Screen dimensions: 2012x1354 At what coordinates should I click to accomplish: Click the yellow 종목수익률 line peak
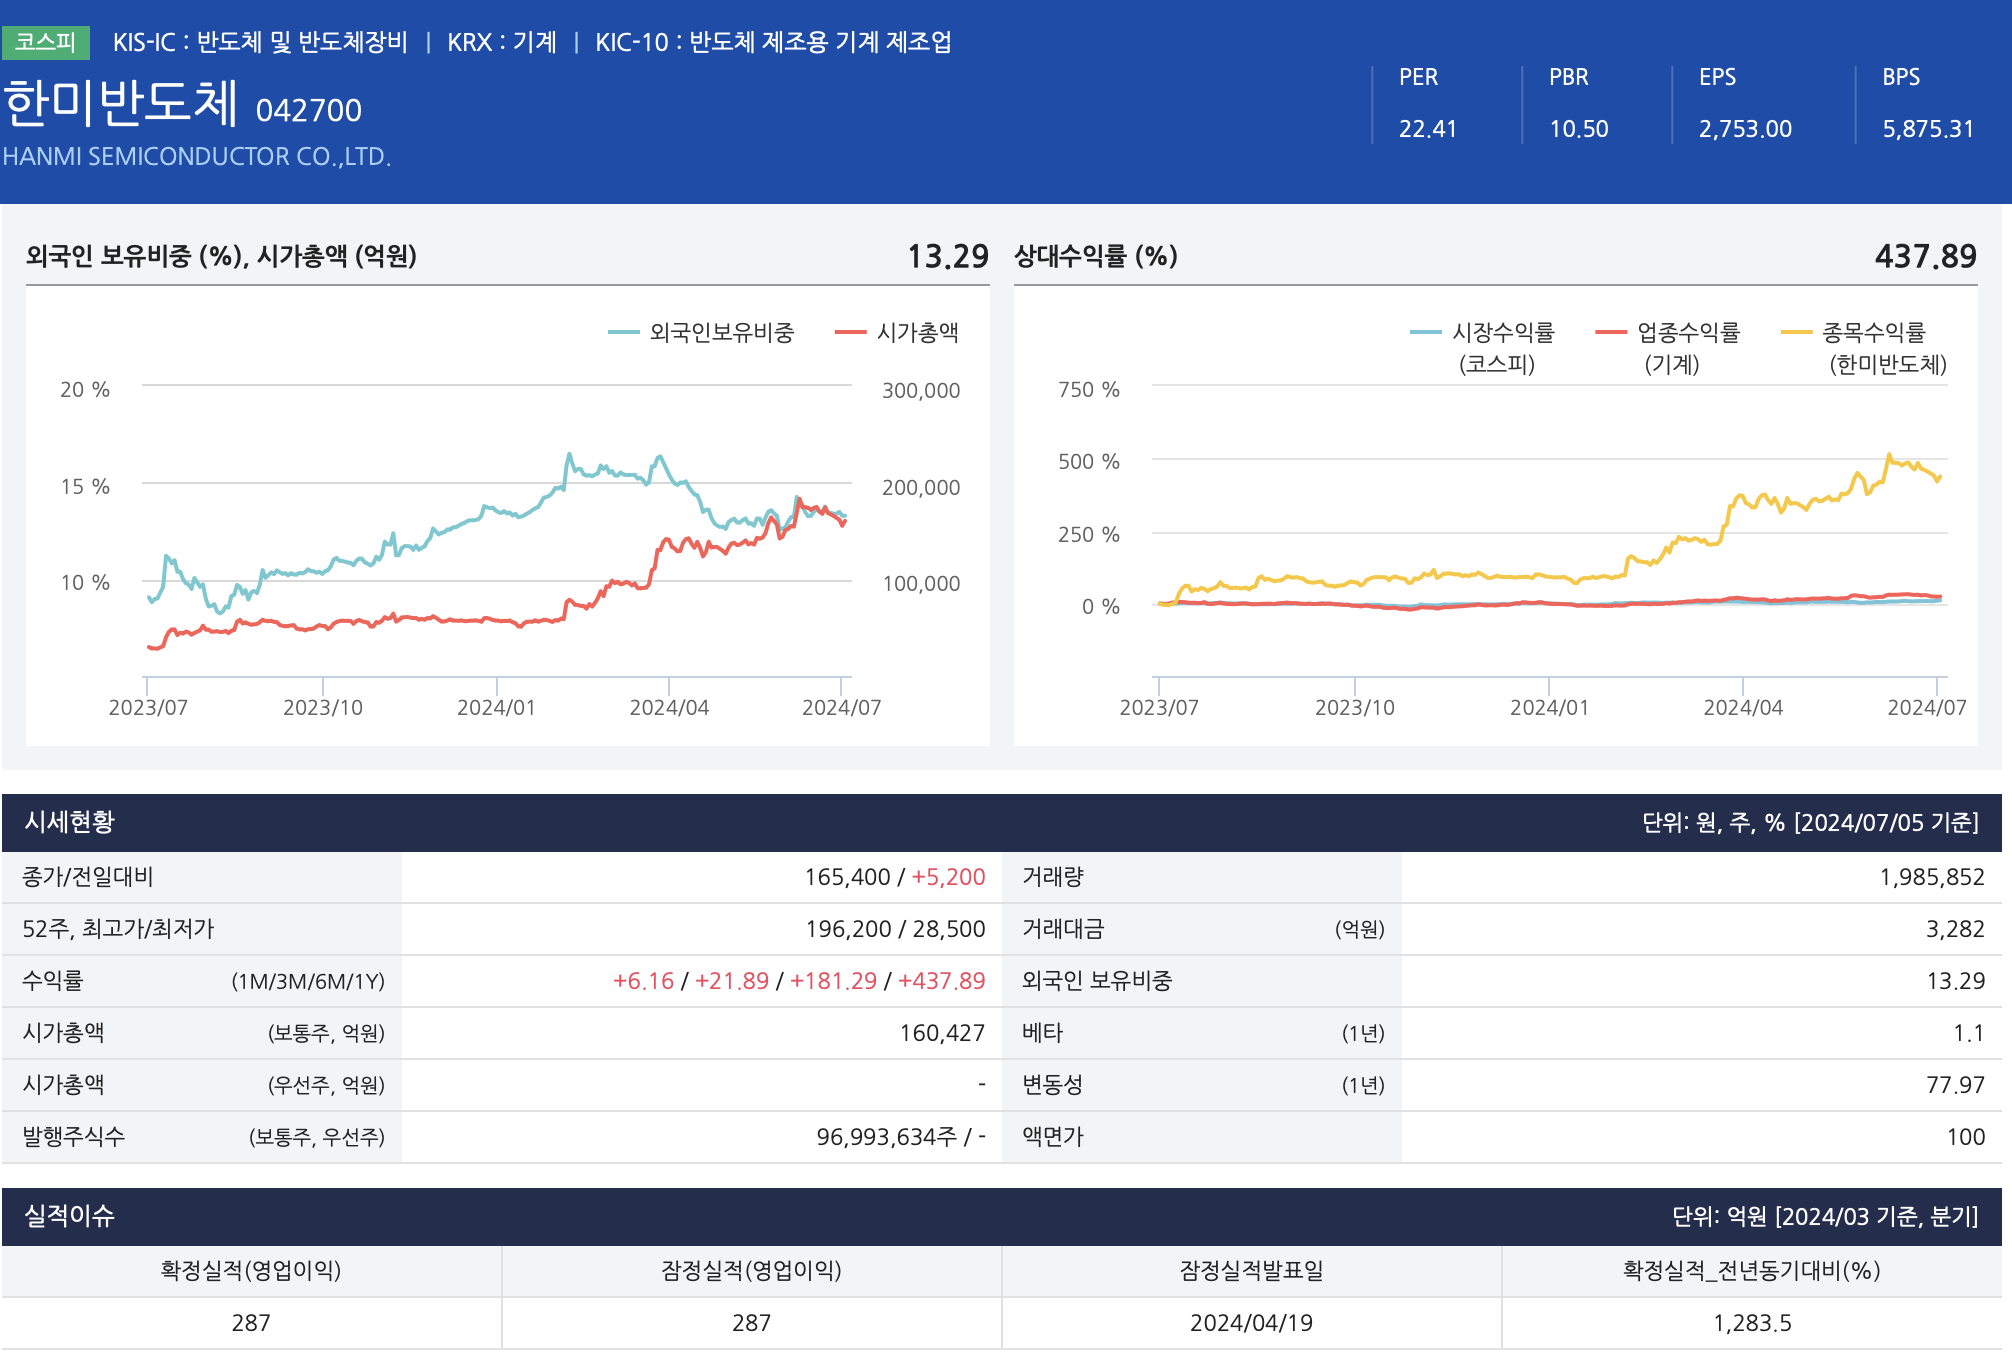tap(1889, 455)
